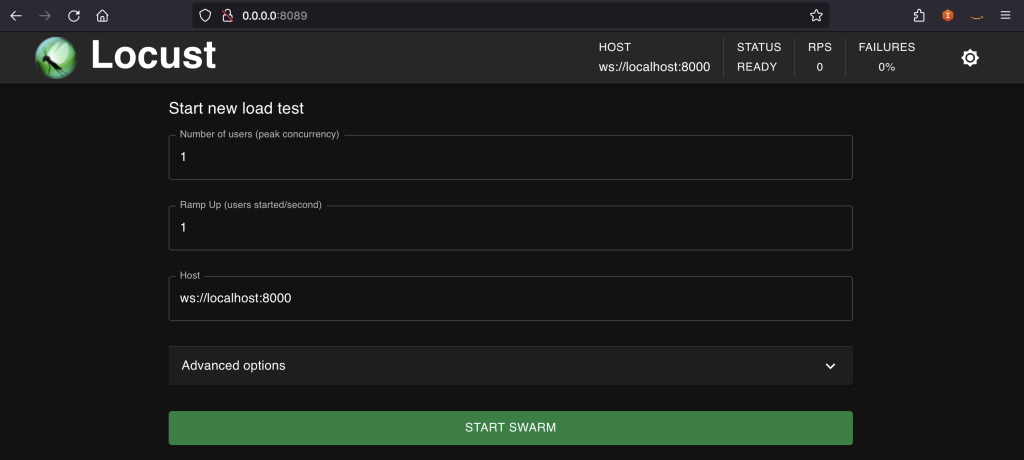Open the browser hamburger menu
1024x460 pixels.
(1005, 16)
